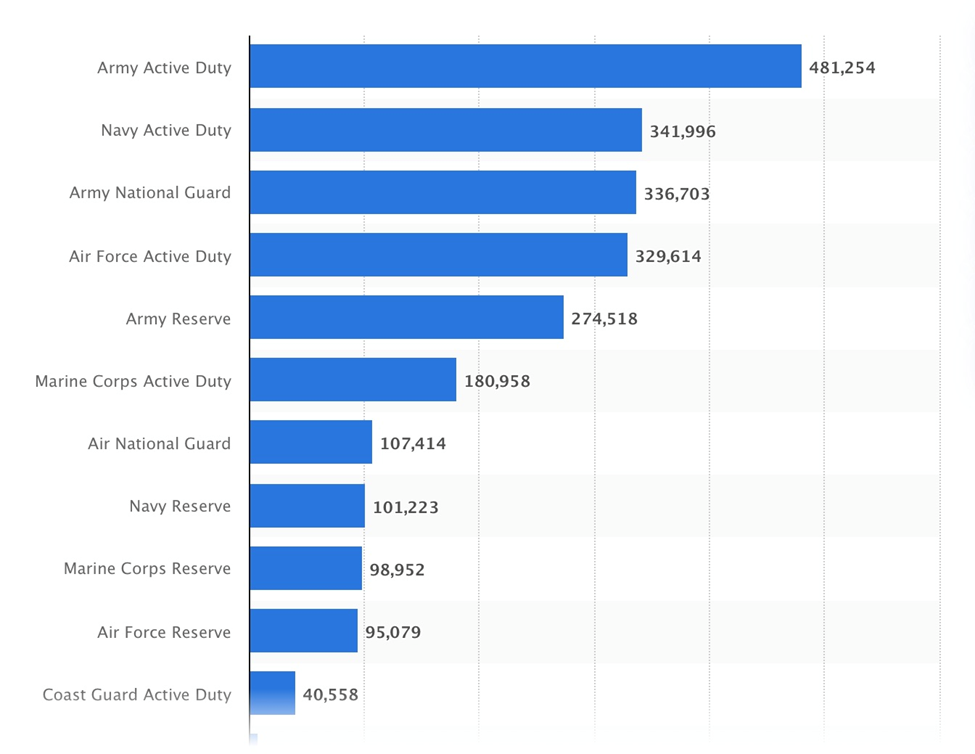Click the Army Reserve bar
The image size is (975, 754).
[406, 317]
